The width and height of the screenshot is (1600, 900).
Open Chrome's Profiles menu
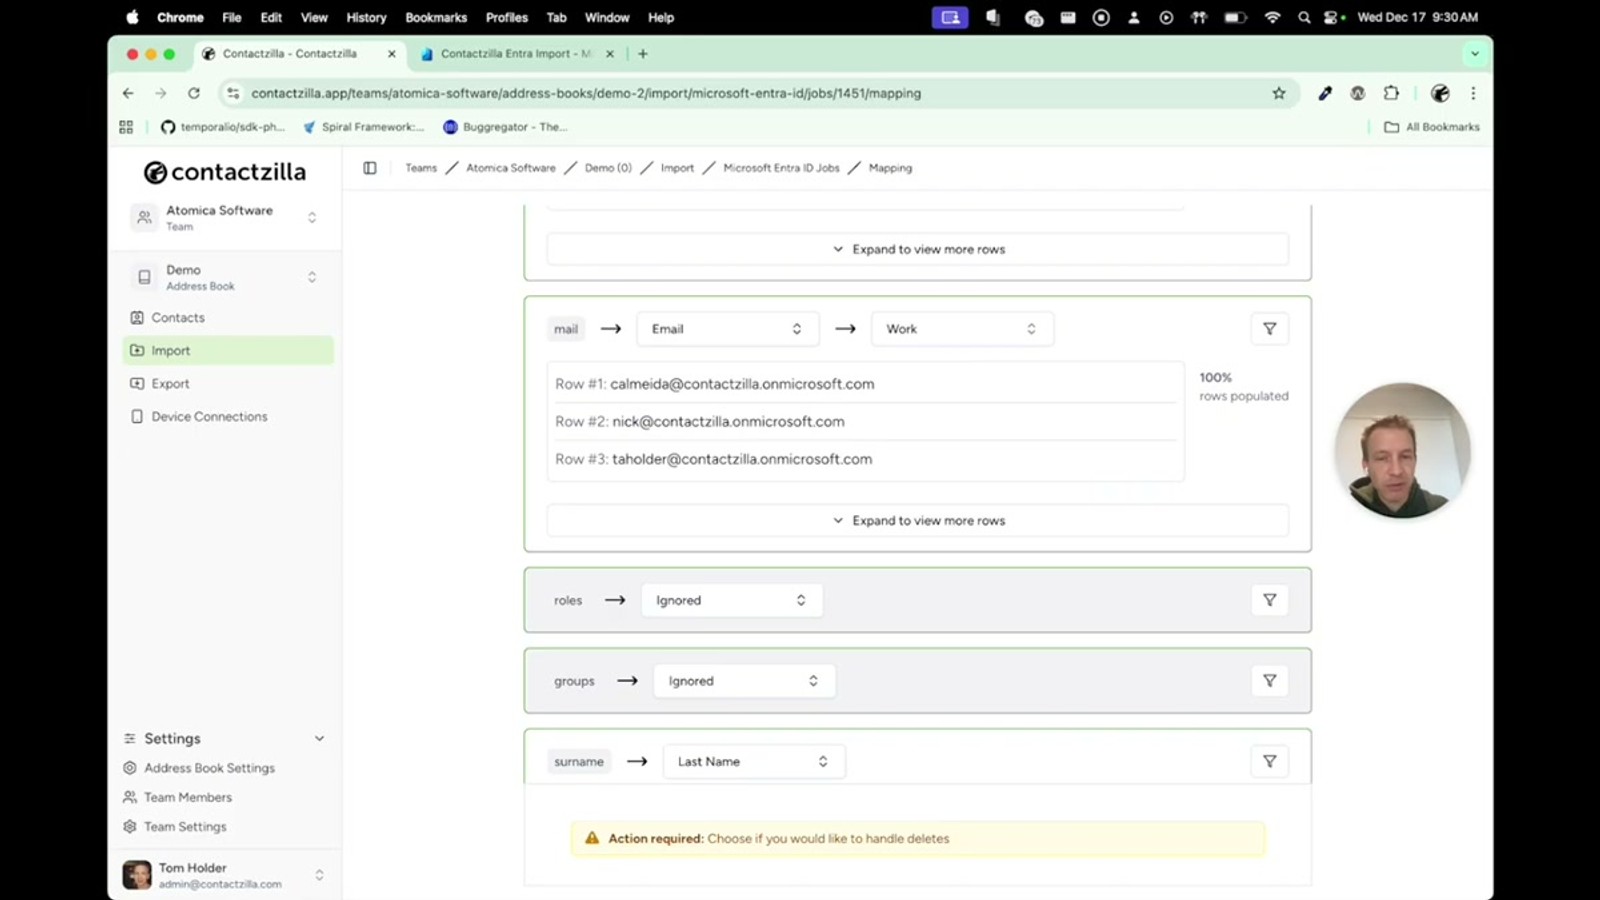(x=507, y=17)
